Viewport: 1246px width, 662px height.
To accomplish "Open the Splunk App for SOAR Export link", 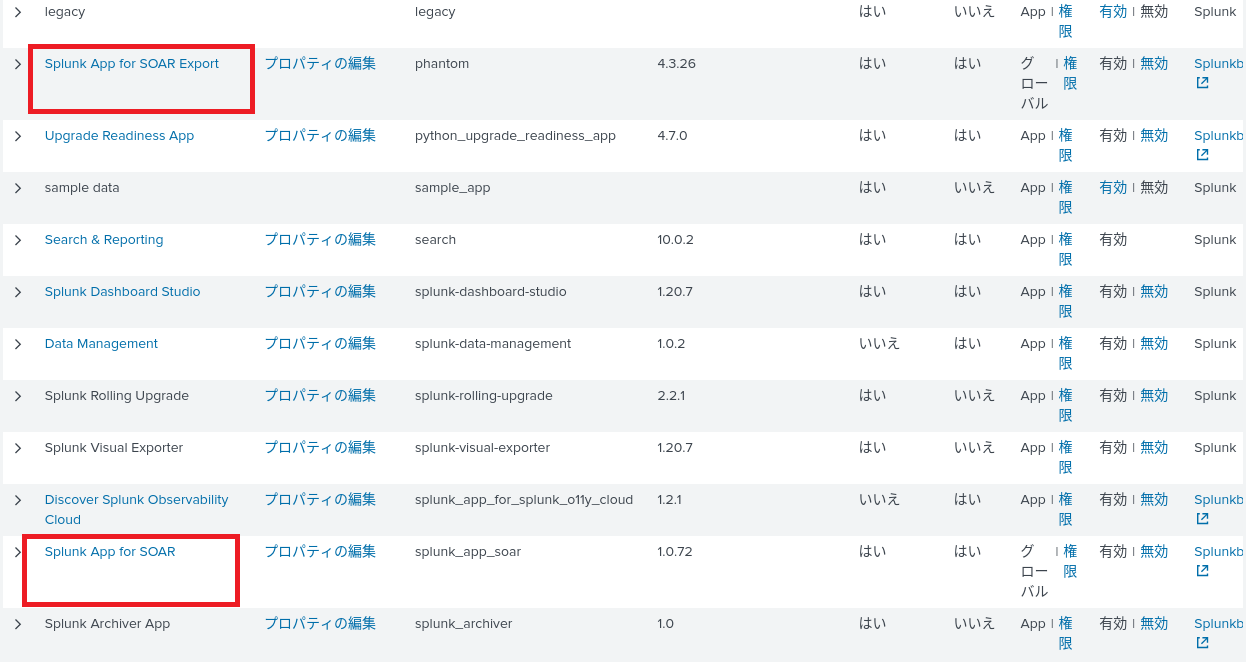I will click(x=131, y=64).
